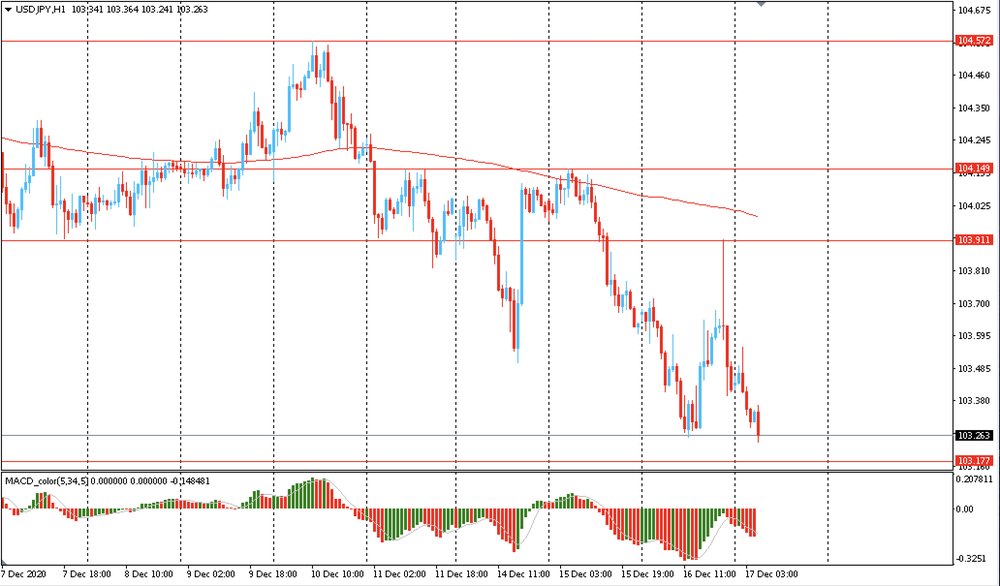Click the 15 Dec 19:00 time label

(x=647, y=574)
